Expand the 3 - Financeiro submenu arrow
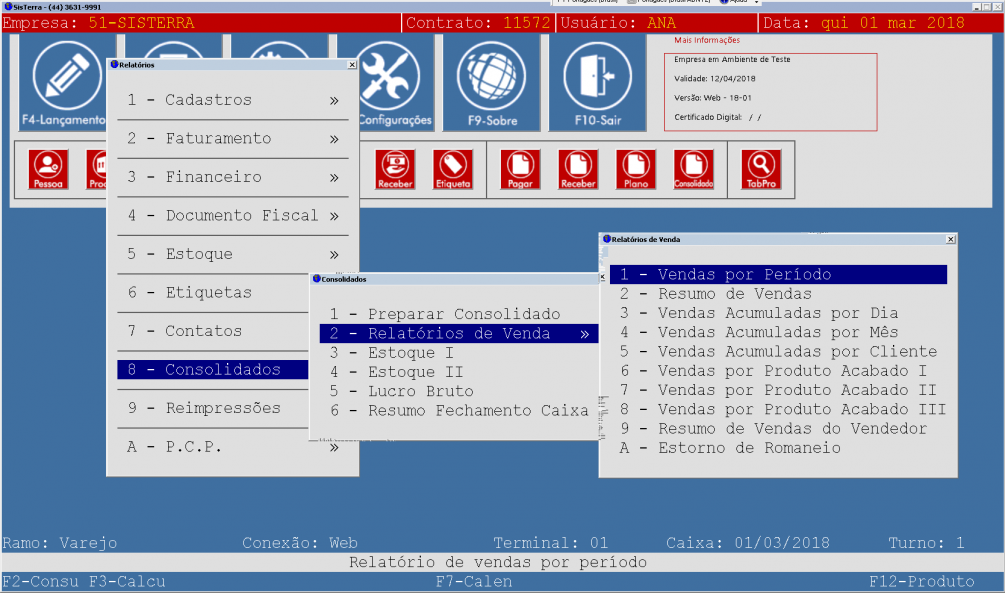 coord(334,178)
